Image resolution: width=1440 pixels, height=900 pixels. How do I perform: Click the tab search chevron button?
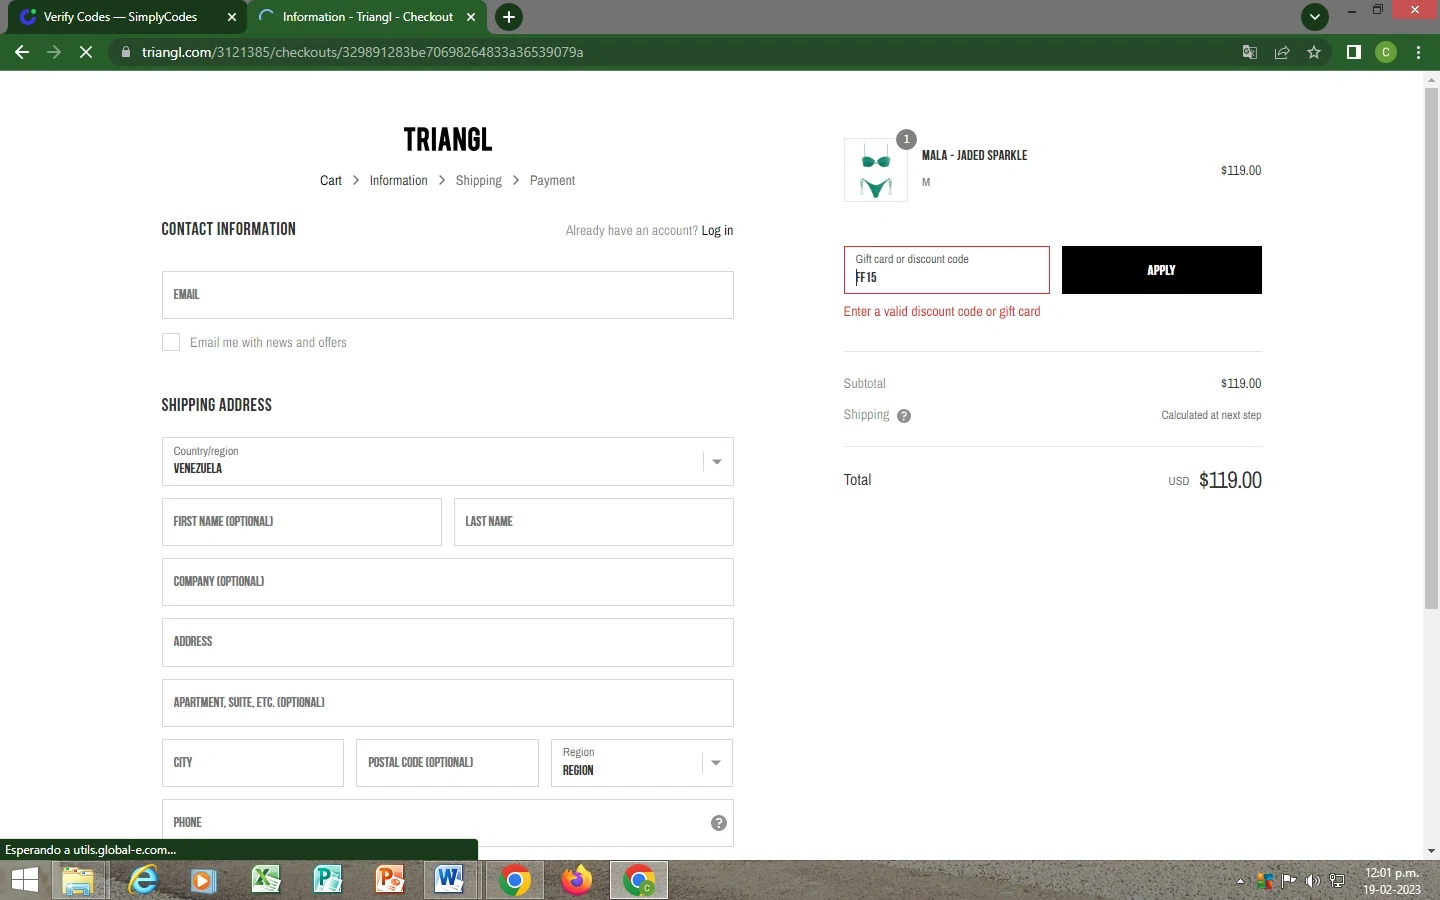pos(1315,17)
